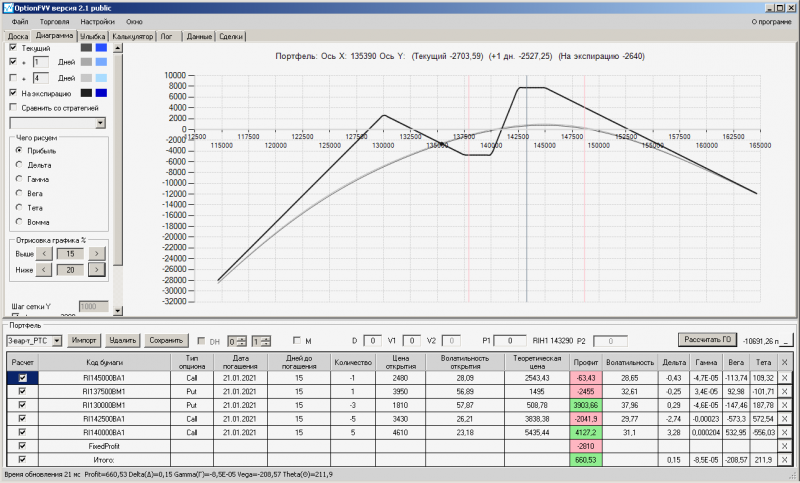The width and height of the screenshot is (800, 483).
Task: Toggle the '+1 Дней' line checkbox
Action: [x=13, y=61]
